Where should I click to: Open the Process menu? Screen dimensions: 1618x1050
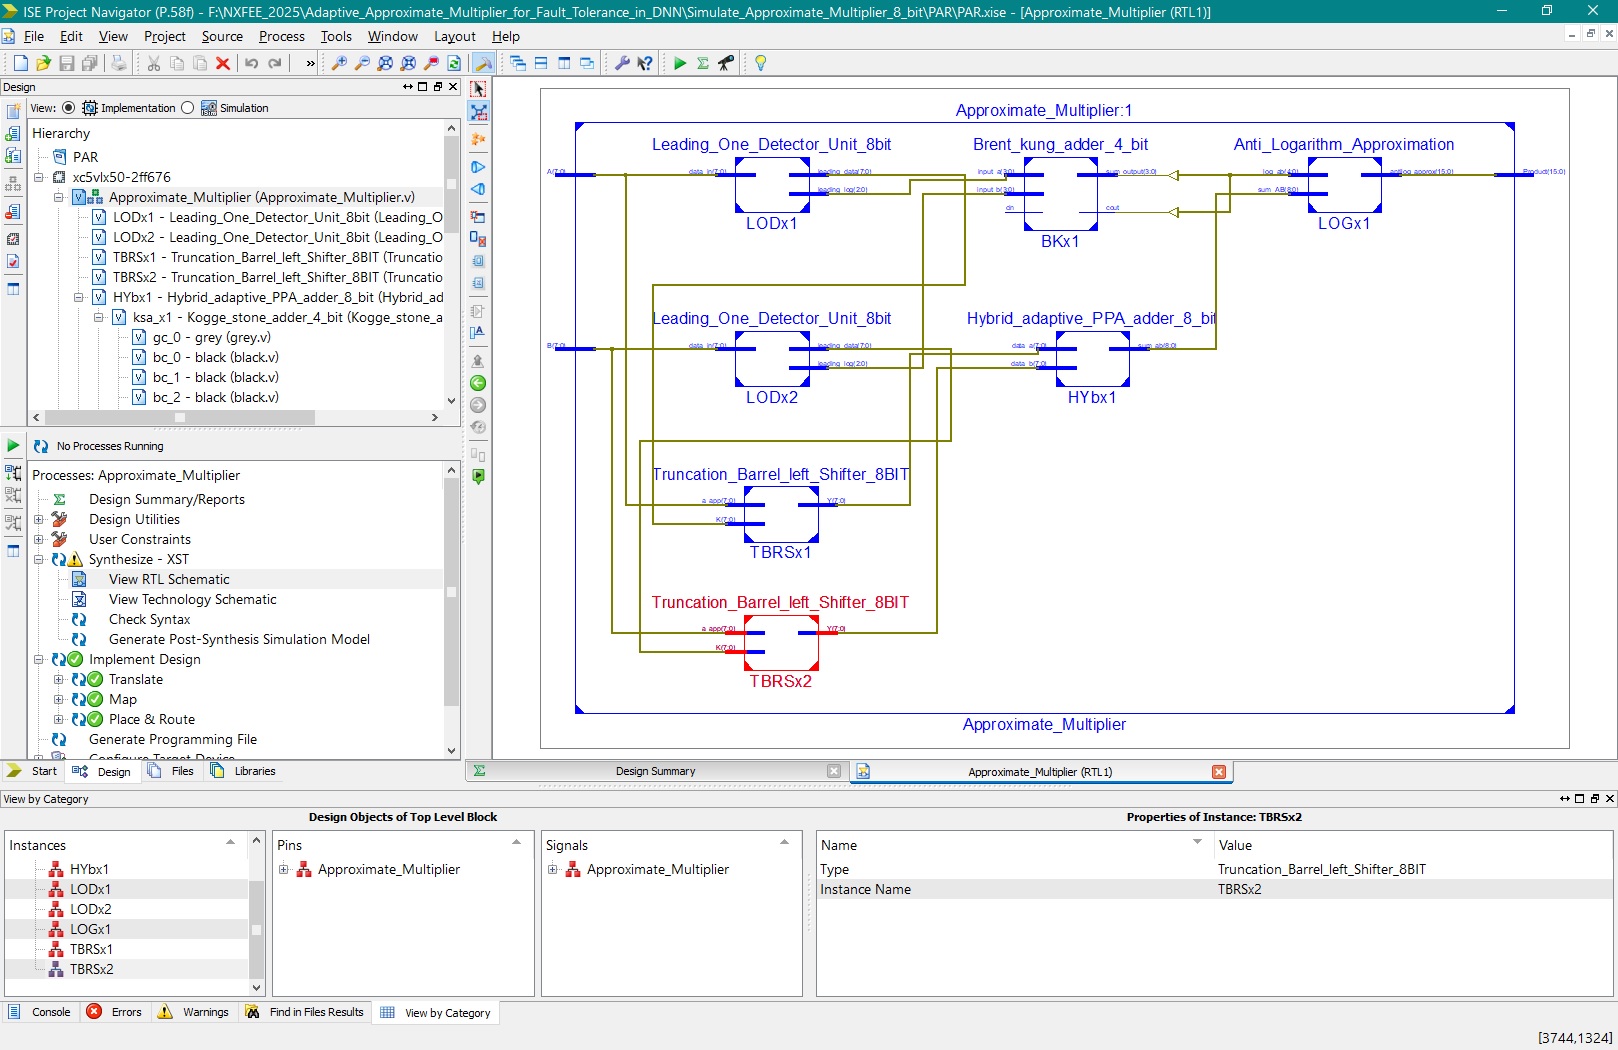point(281,36)
